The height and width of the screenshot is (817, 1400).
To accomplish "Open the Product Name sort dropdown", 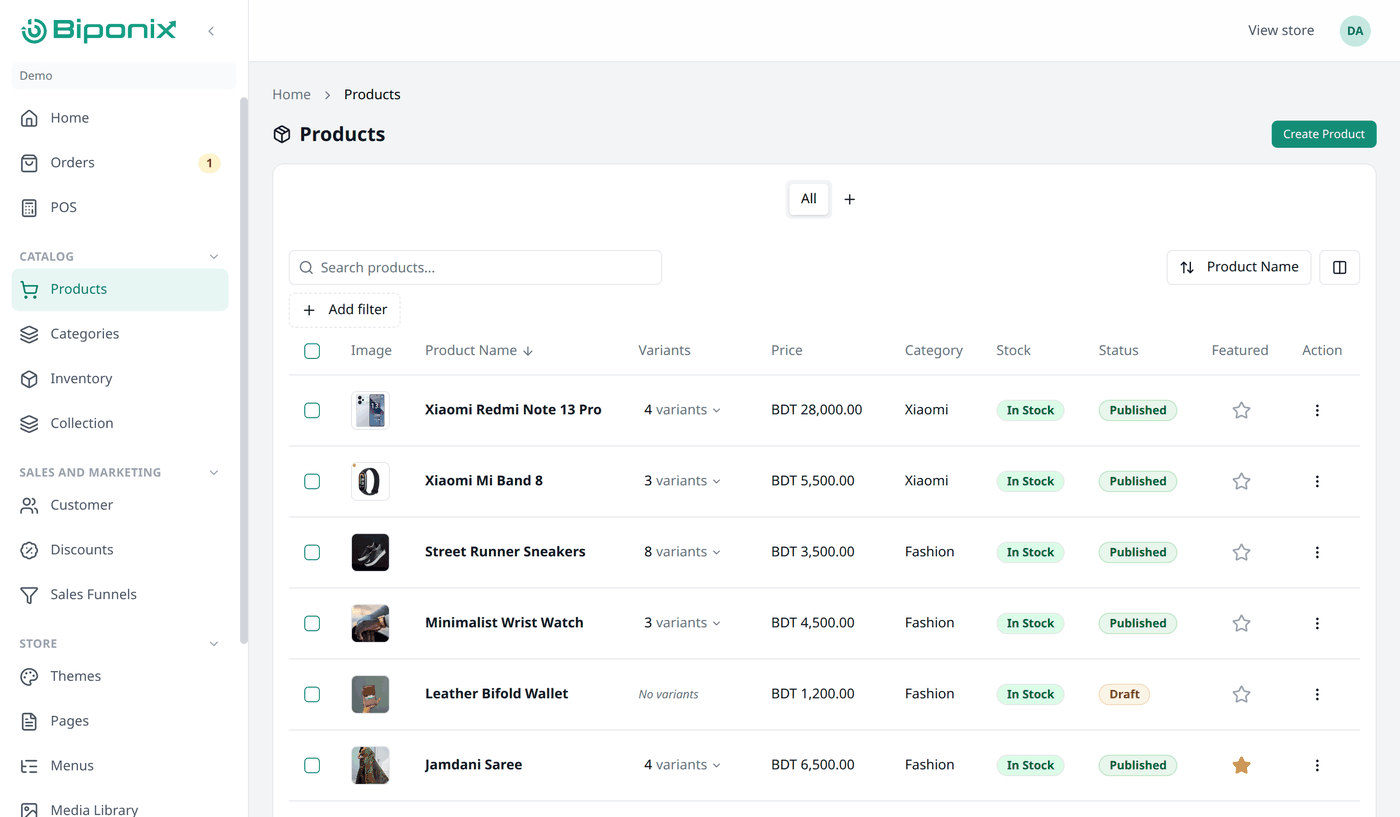I will coord(1239,267).
